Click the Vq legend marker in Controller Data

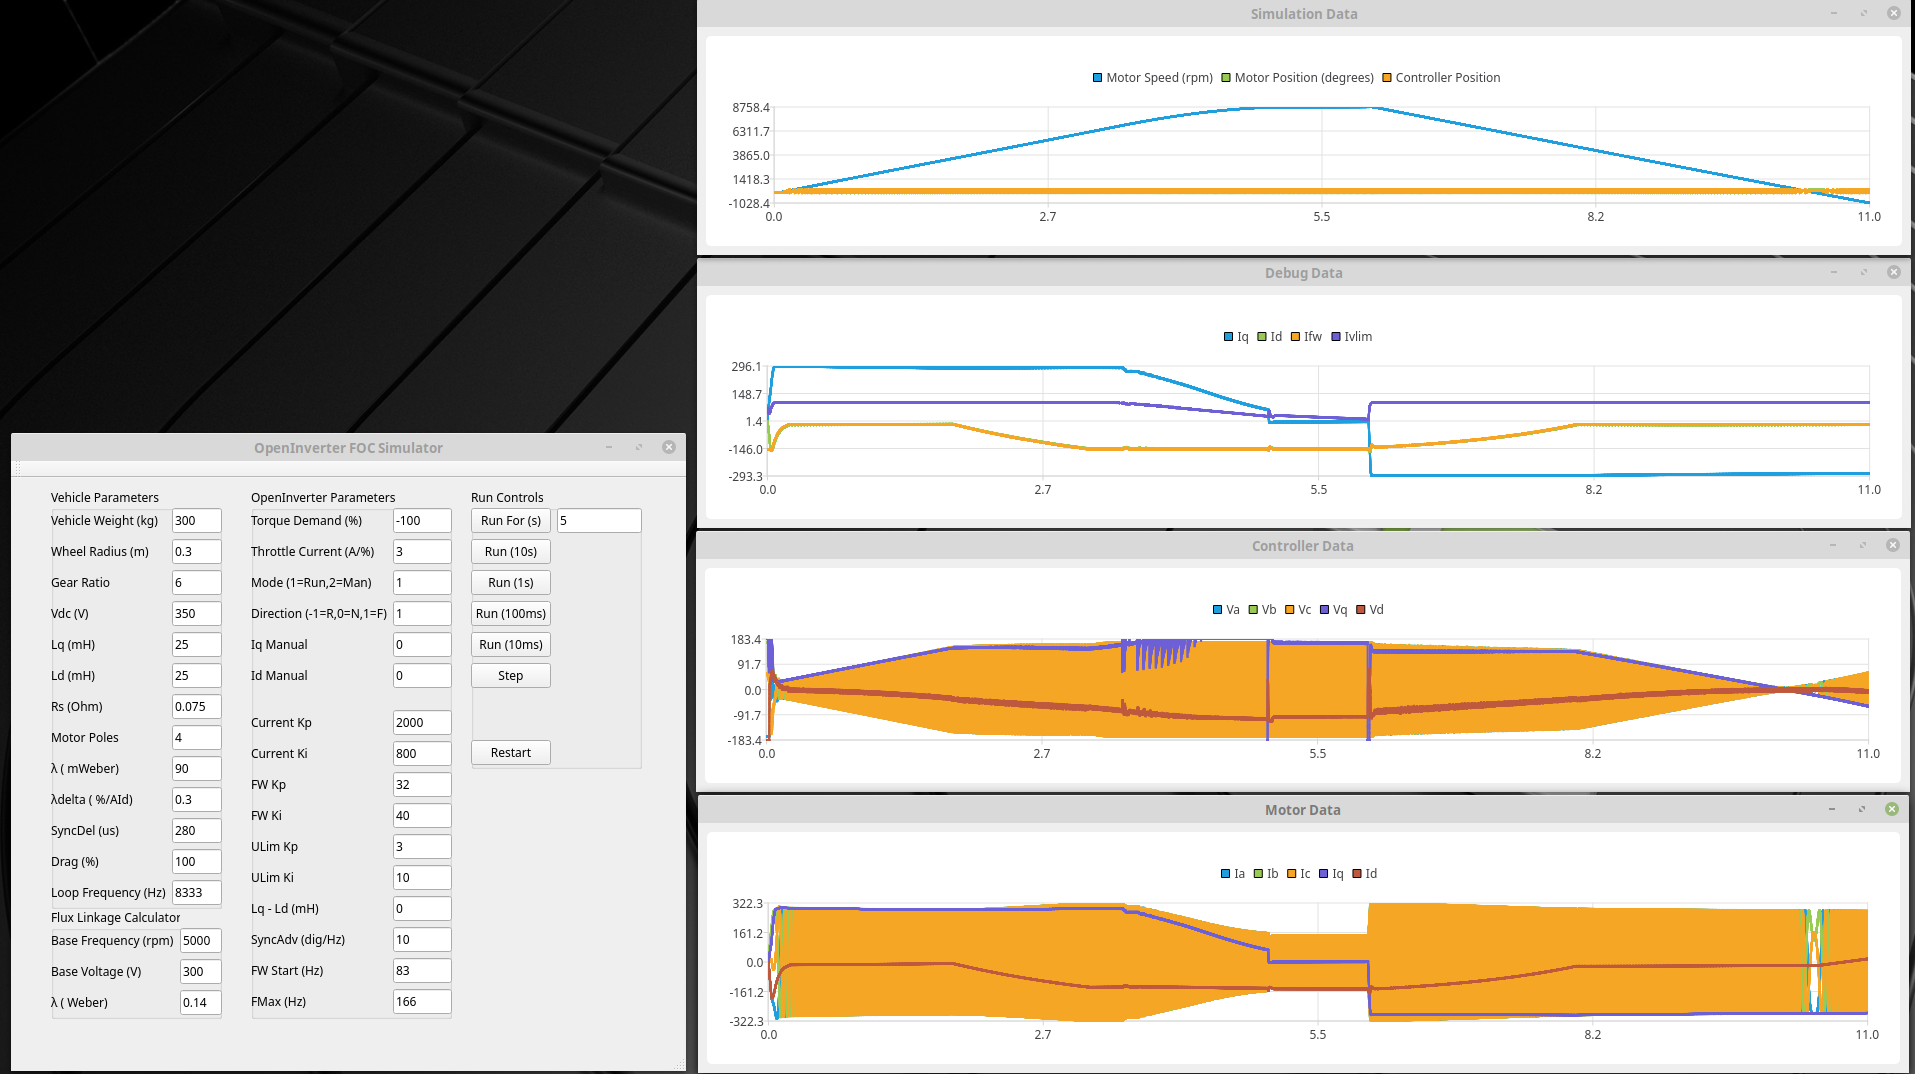(x=1324, y=610)
